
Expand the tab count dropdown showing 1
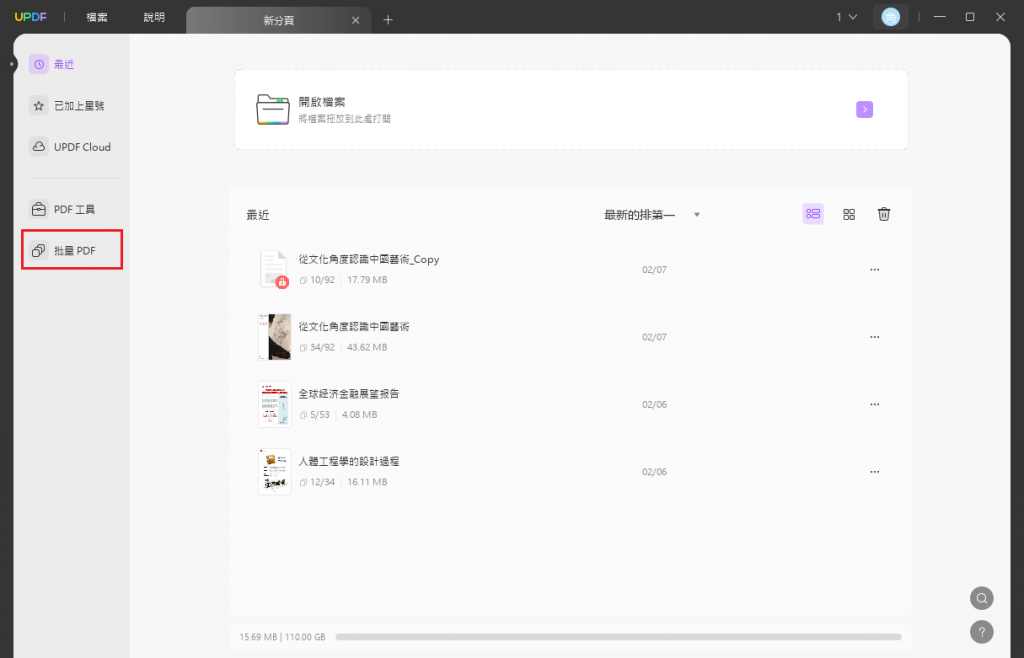click(x=846, y=17)
